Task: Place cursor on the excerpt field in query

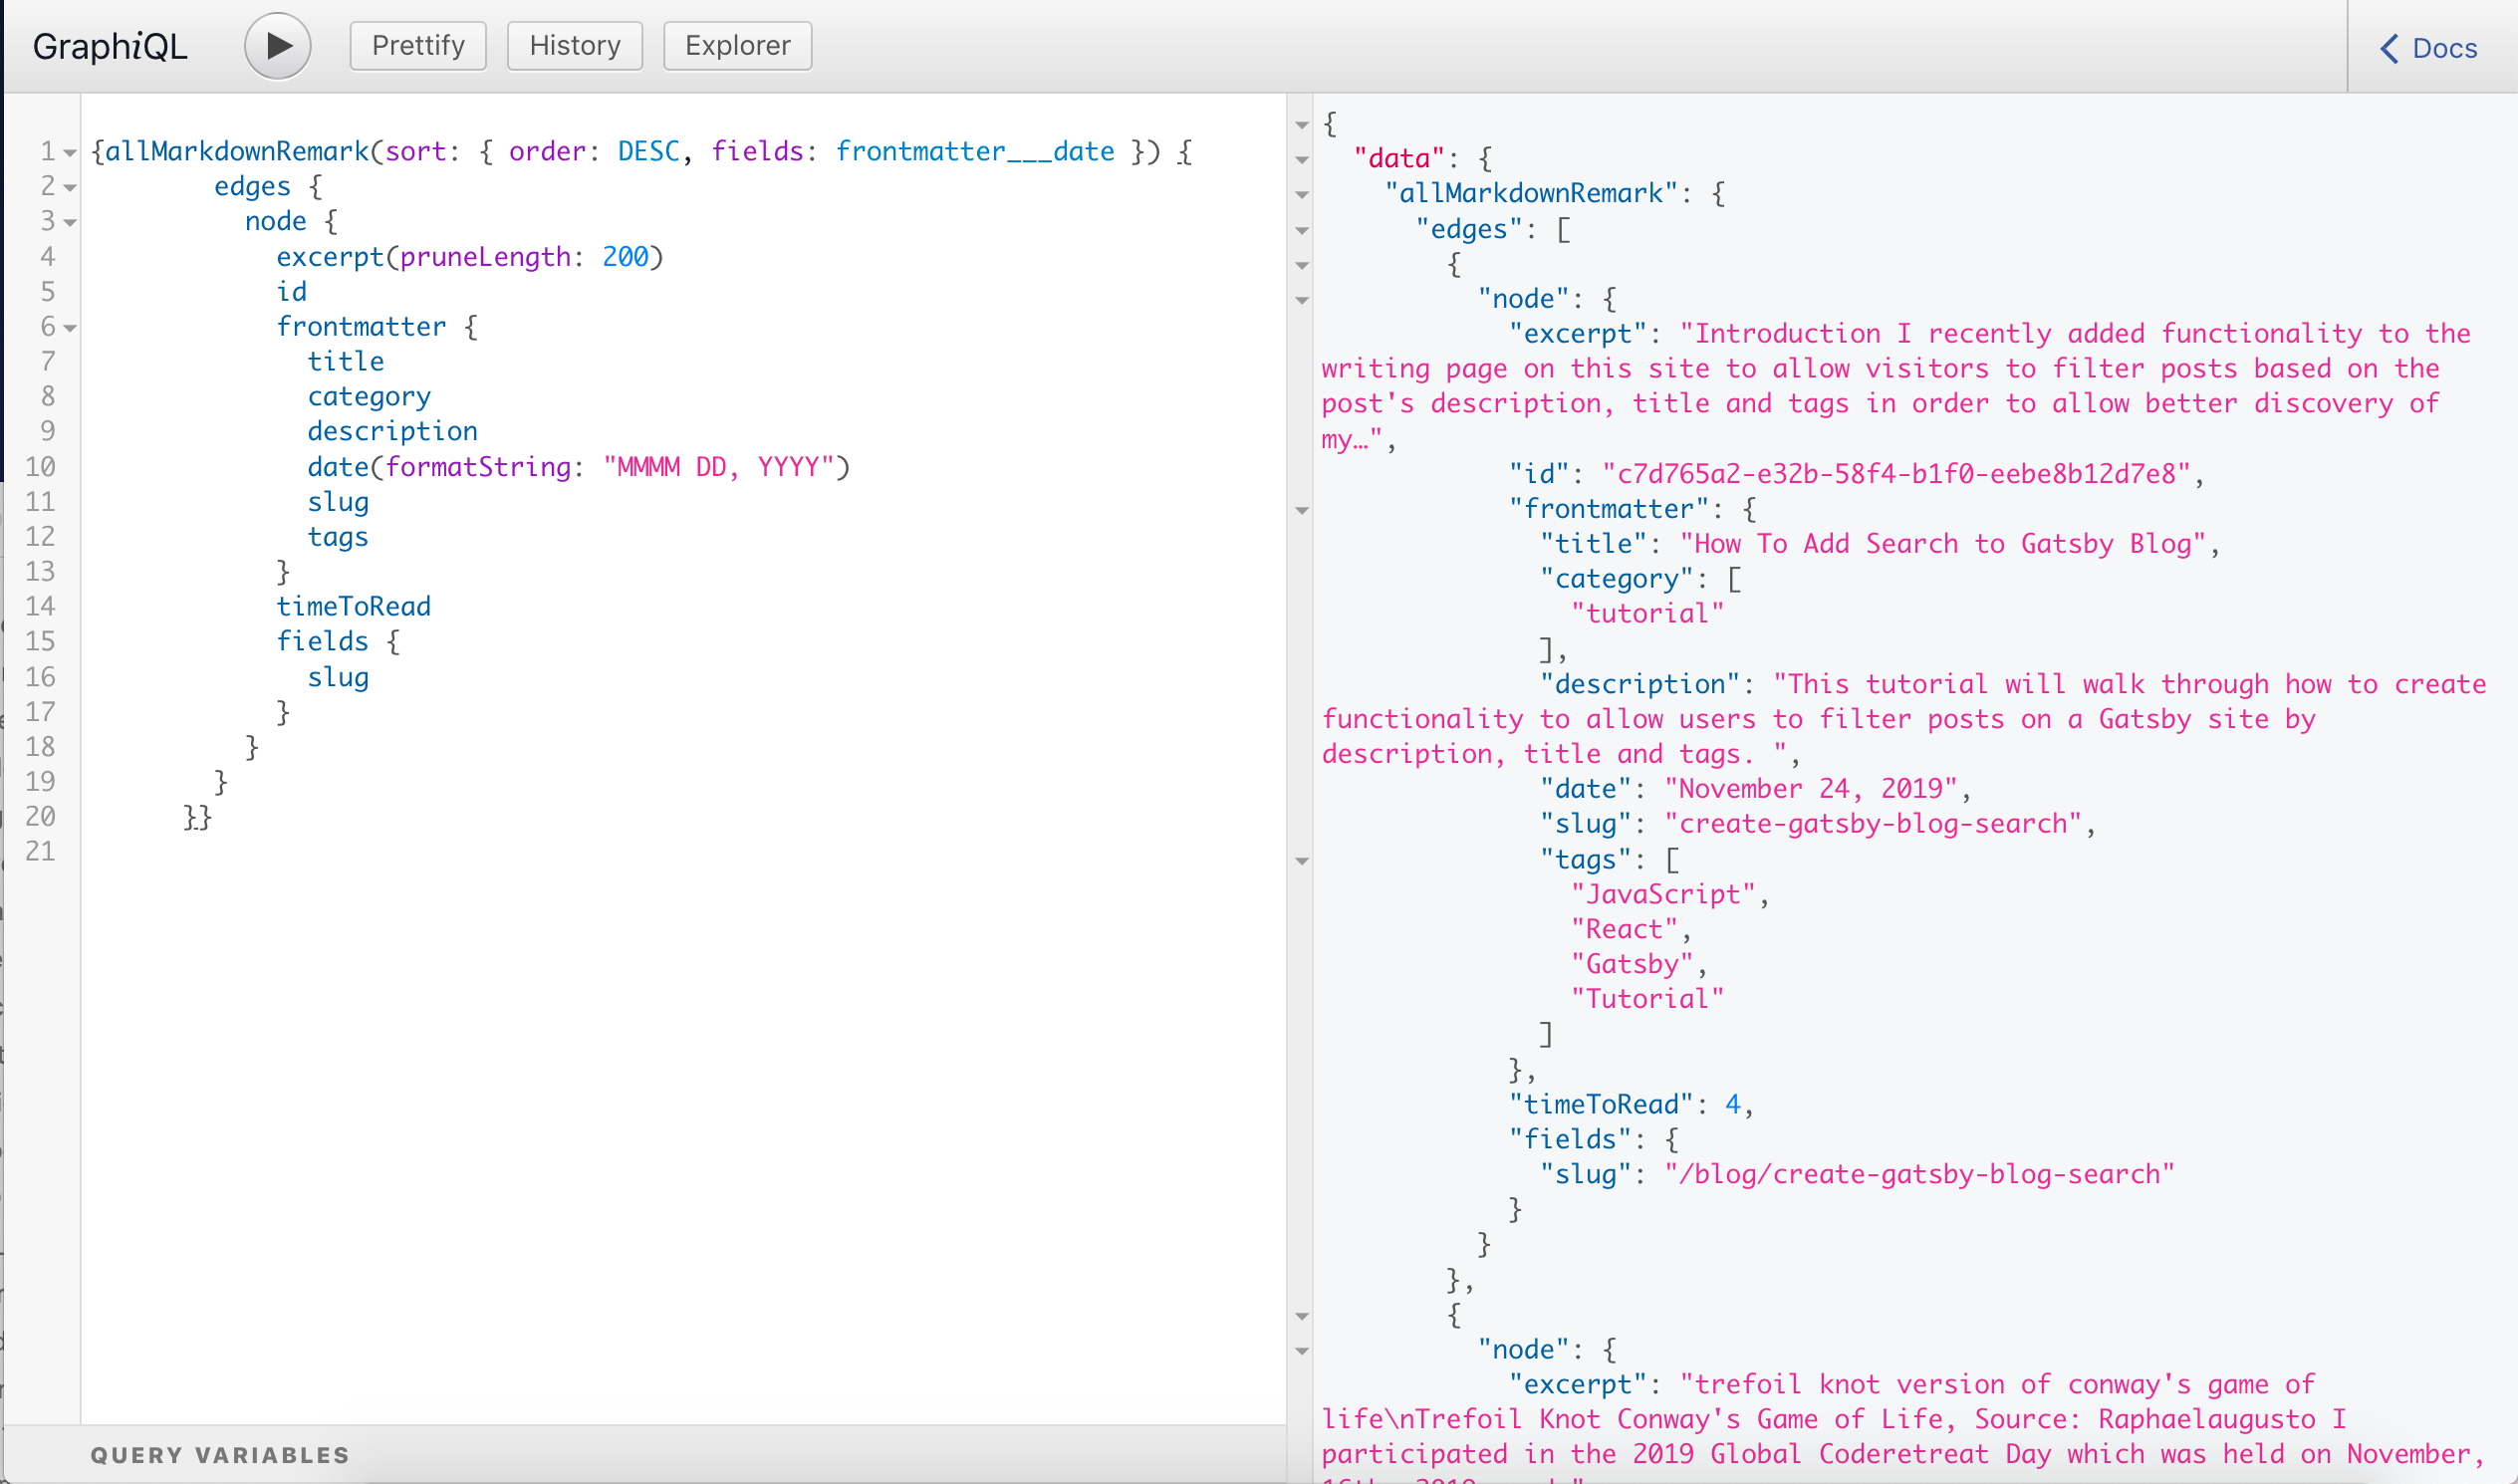Action: point(330,257)
